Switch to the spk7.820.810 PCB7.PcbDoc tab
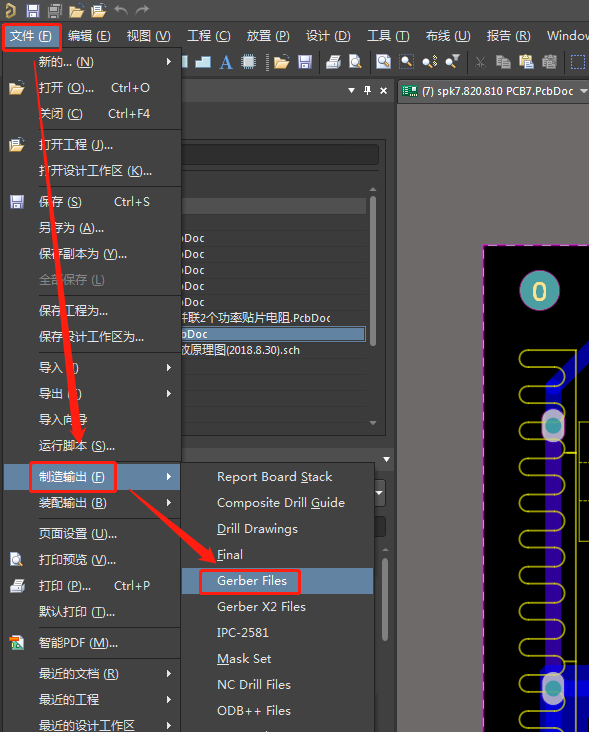The image size is (589, 732). click(492, 91)
